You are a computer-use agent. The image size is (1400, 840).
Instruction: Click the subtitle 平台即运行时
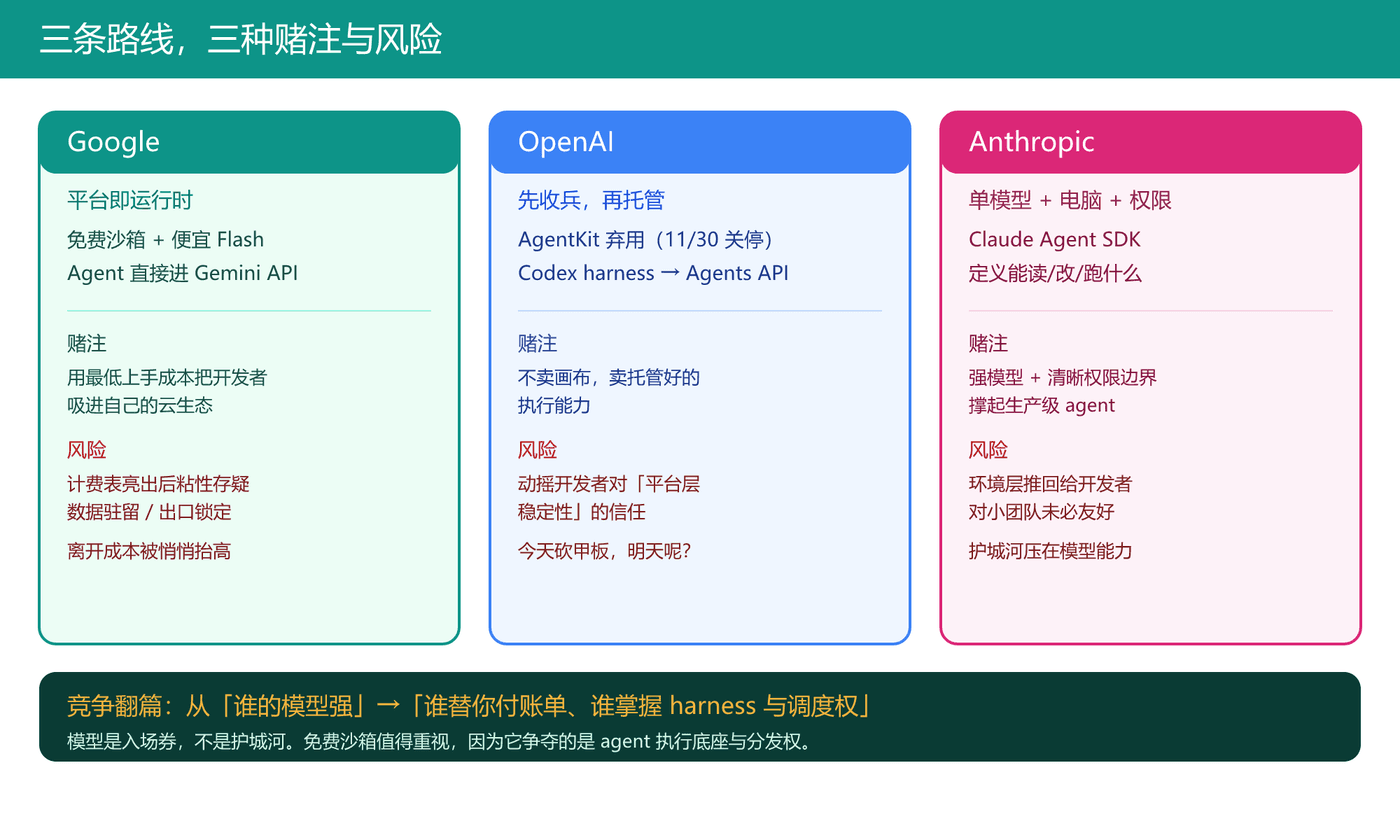tap(130, 200)
